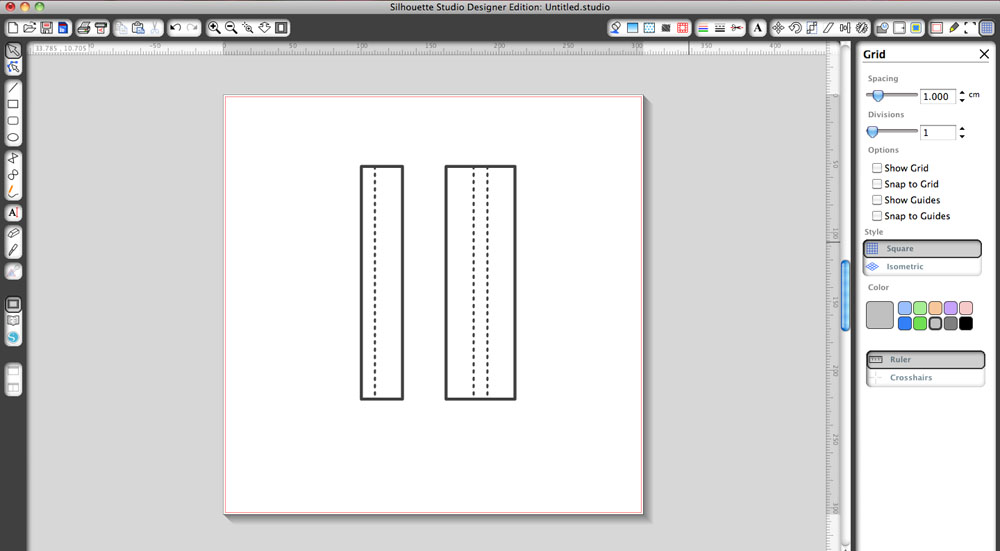Close the Grid panel
This screenshot has height=551, width=1000.
[984, 55]
